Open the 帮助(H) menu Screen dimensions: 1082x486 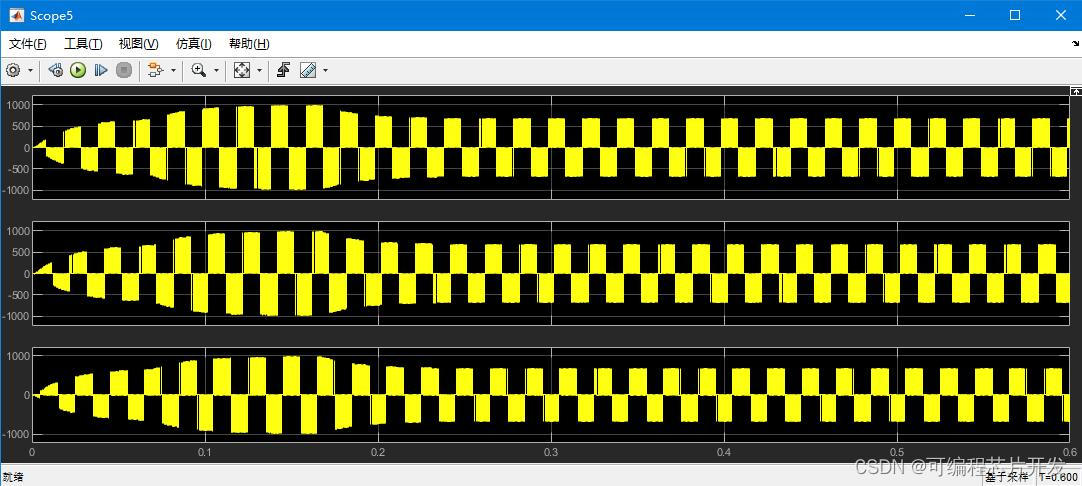(249, 44)
